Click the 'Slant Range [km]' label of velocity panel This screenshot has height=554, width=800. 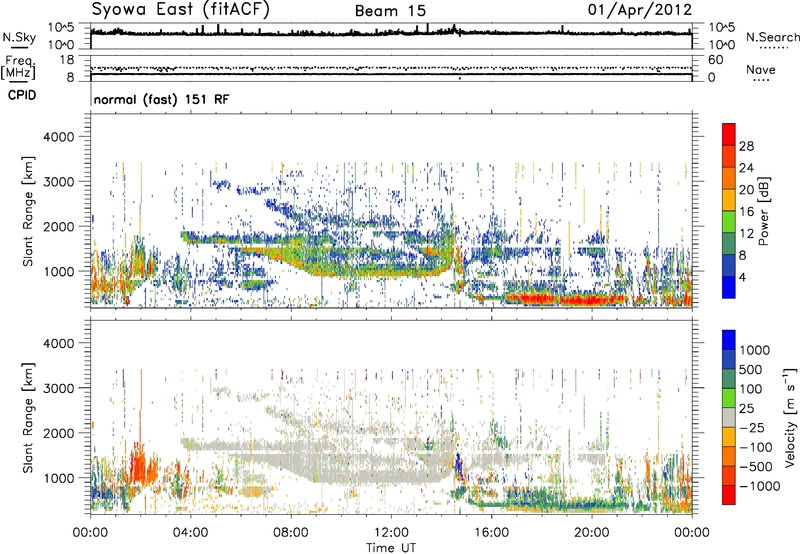point(28,417)
